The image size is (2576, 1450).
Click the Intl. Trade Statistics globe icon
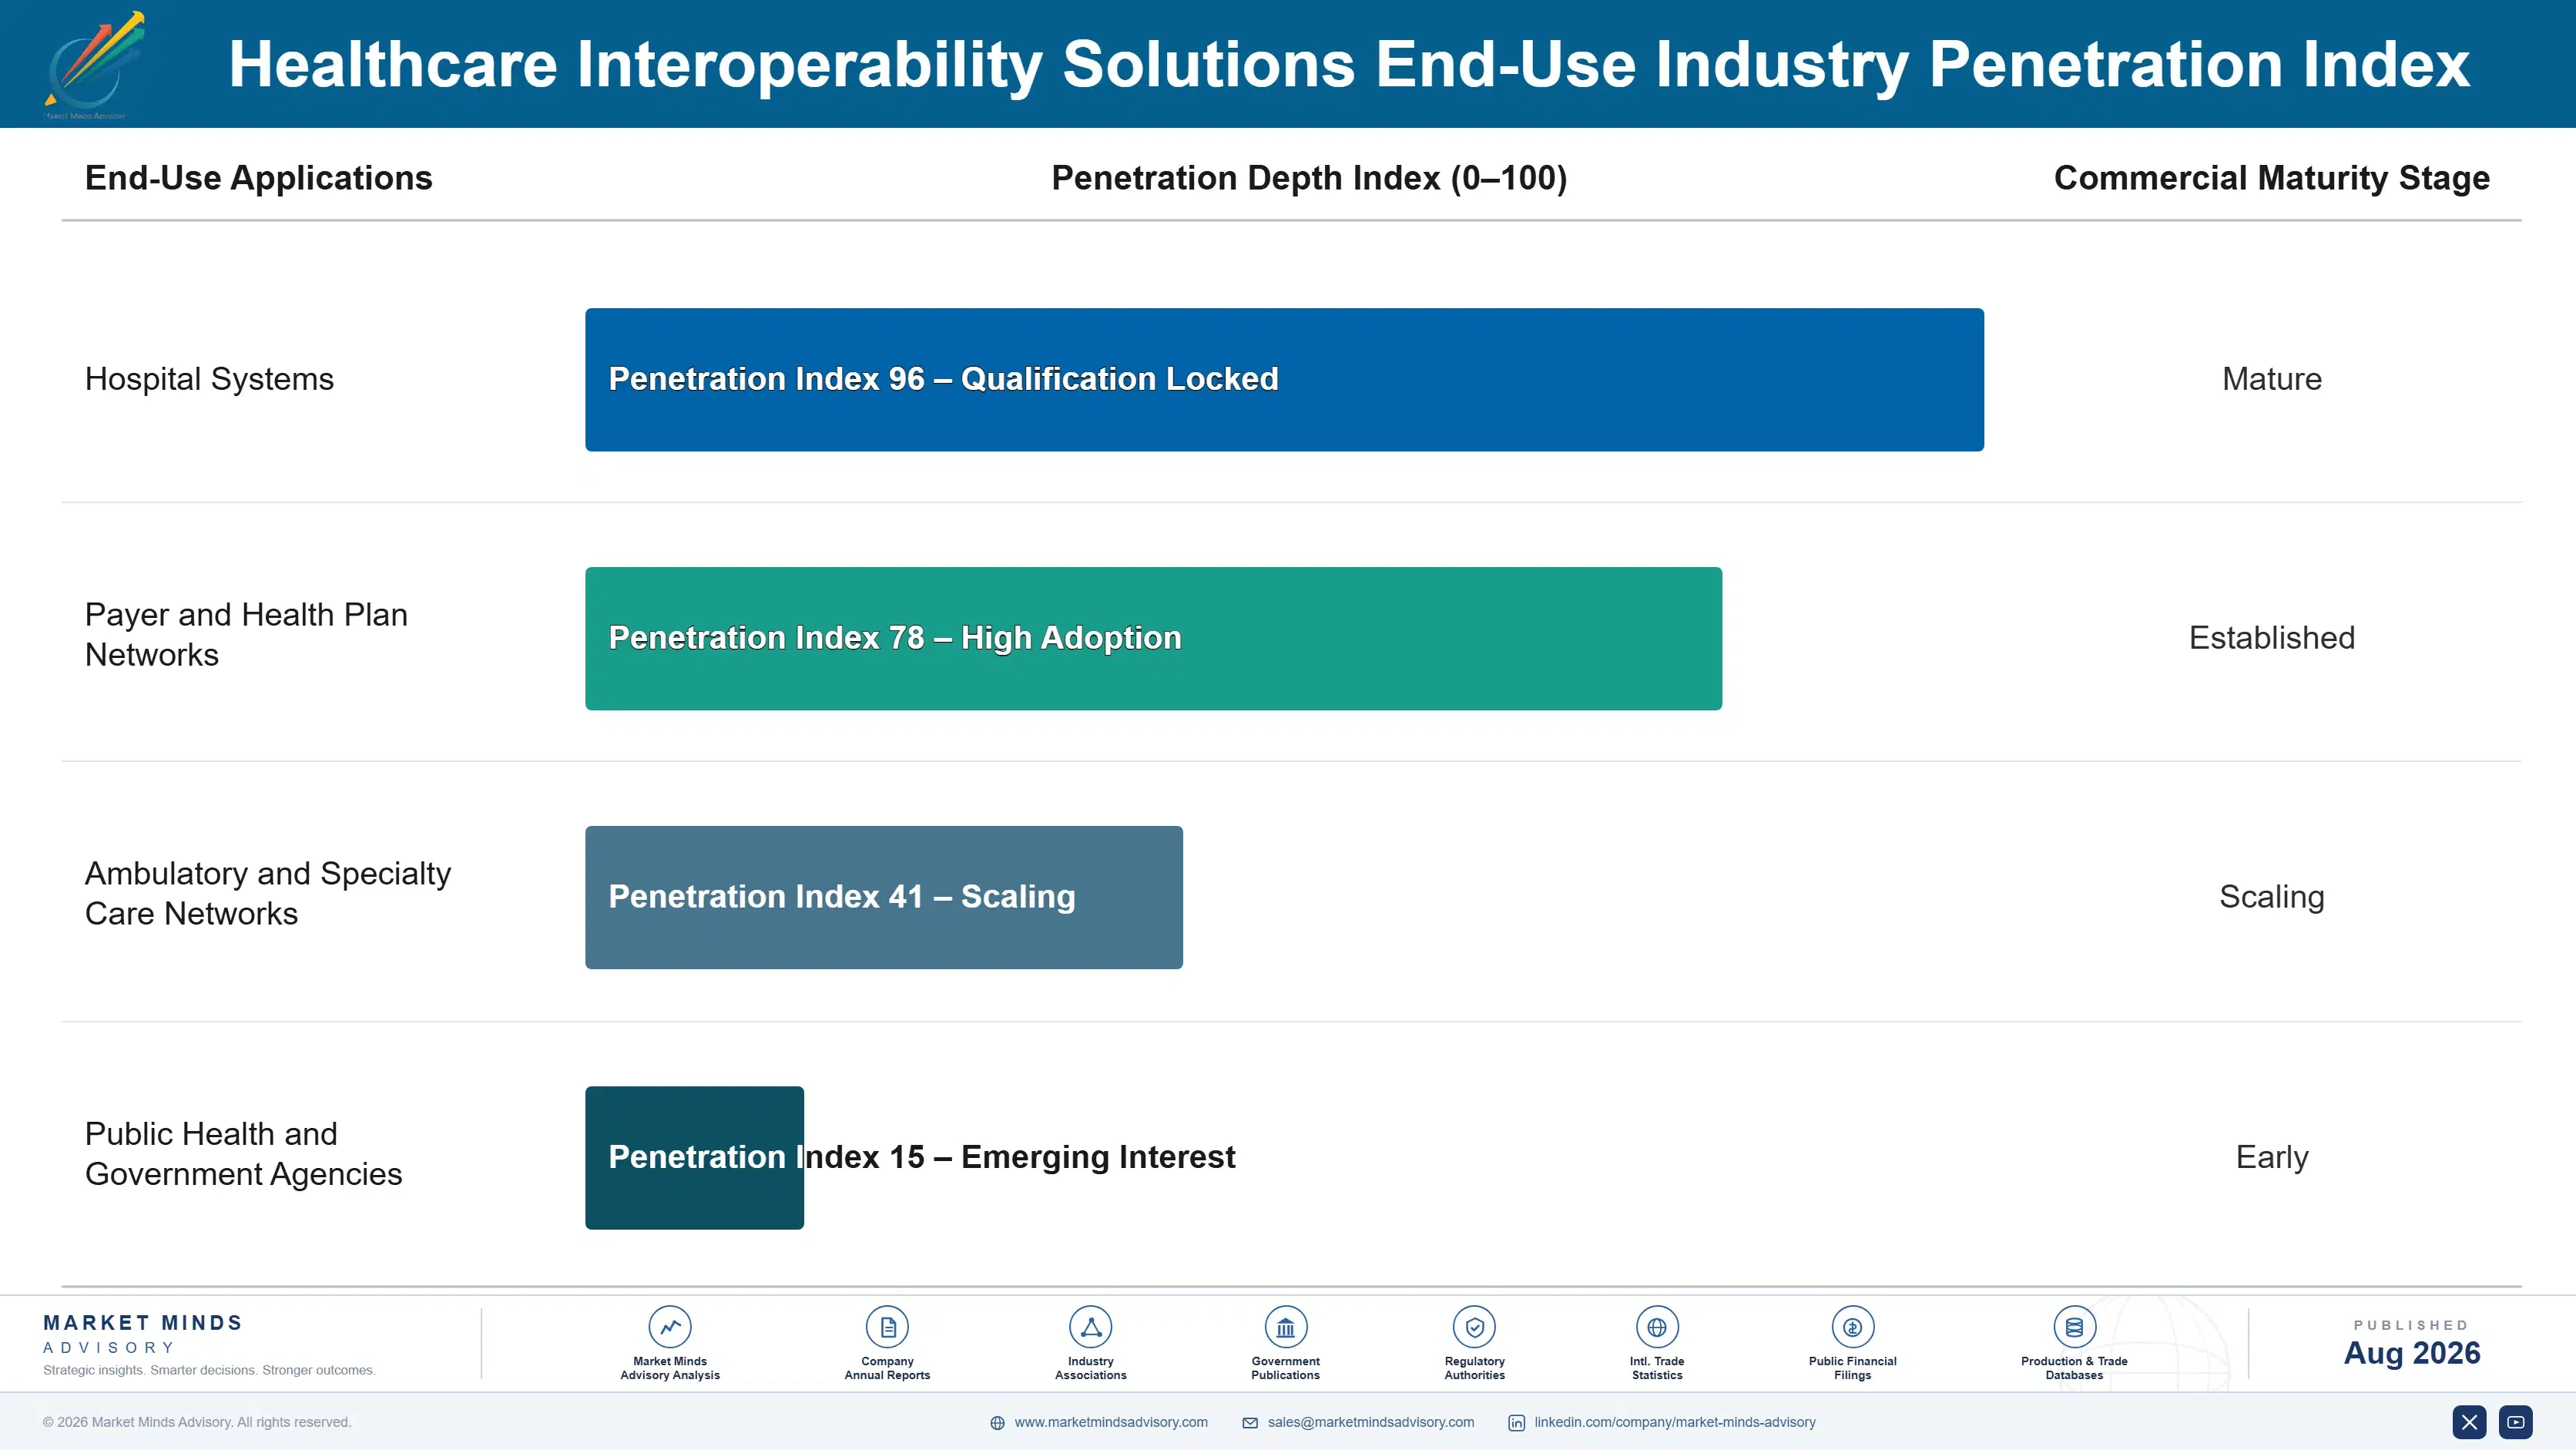[1657, 1327]
